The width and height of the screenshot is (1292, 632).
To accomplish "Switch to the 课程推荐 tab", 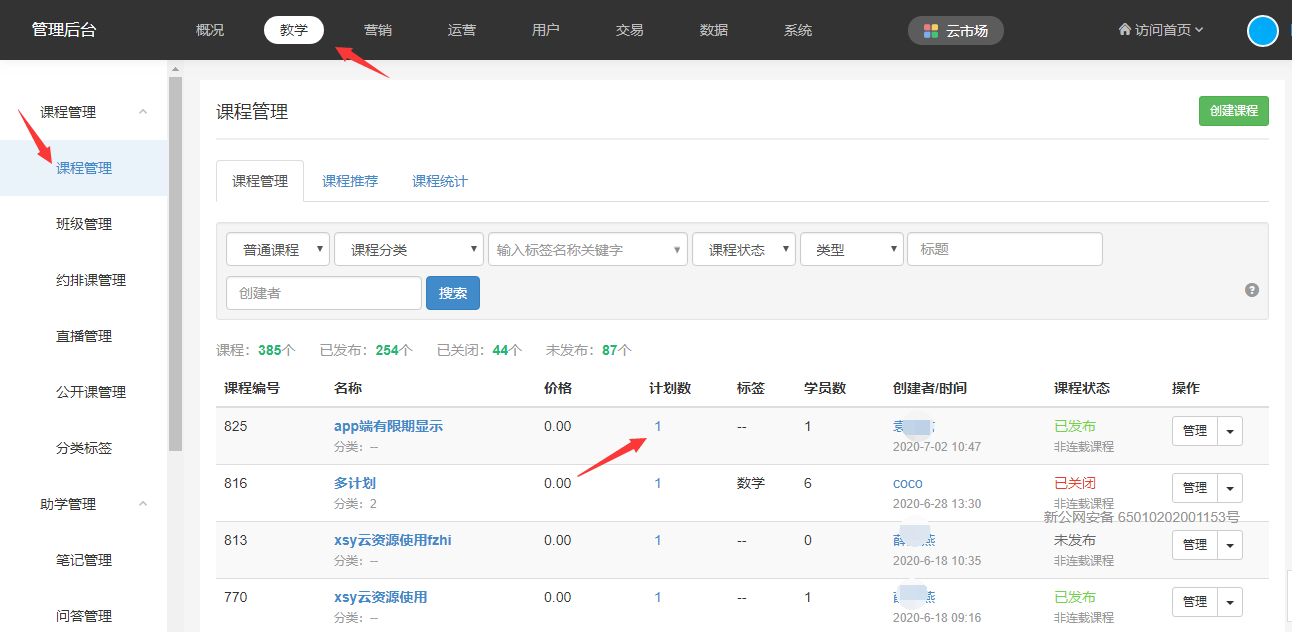I will pos(350,182).
